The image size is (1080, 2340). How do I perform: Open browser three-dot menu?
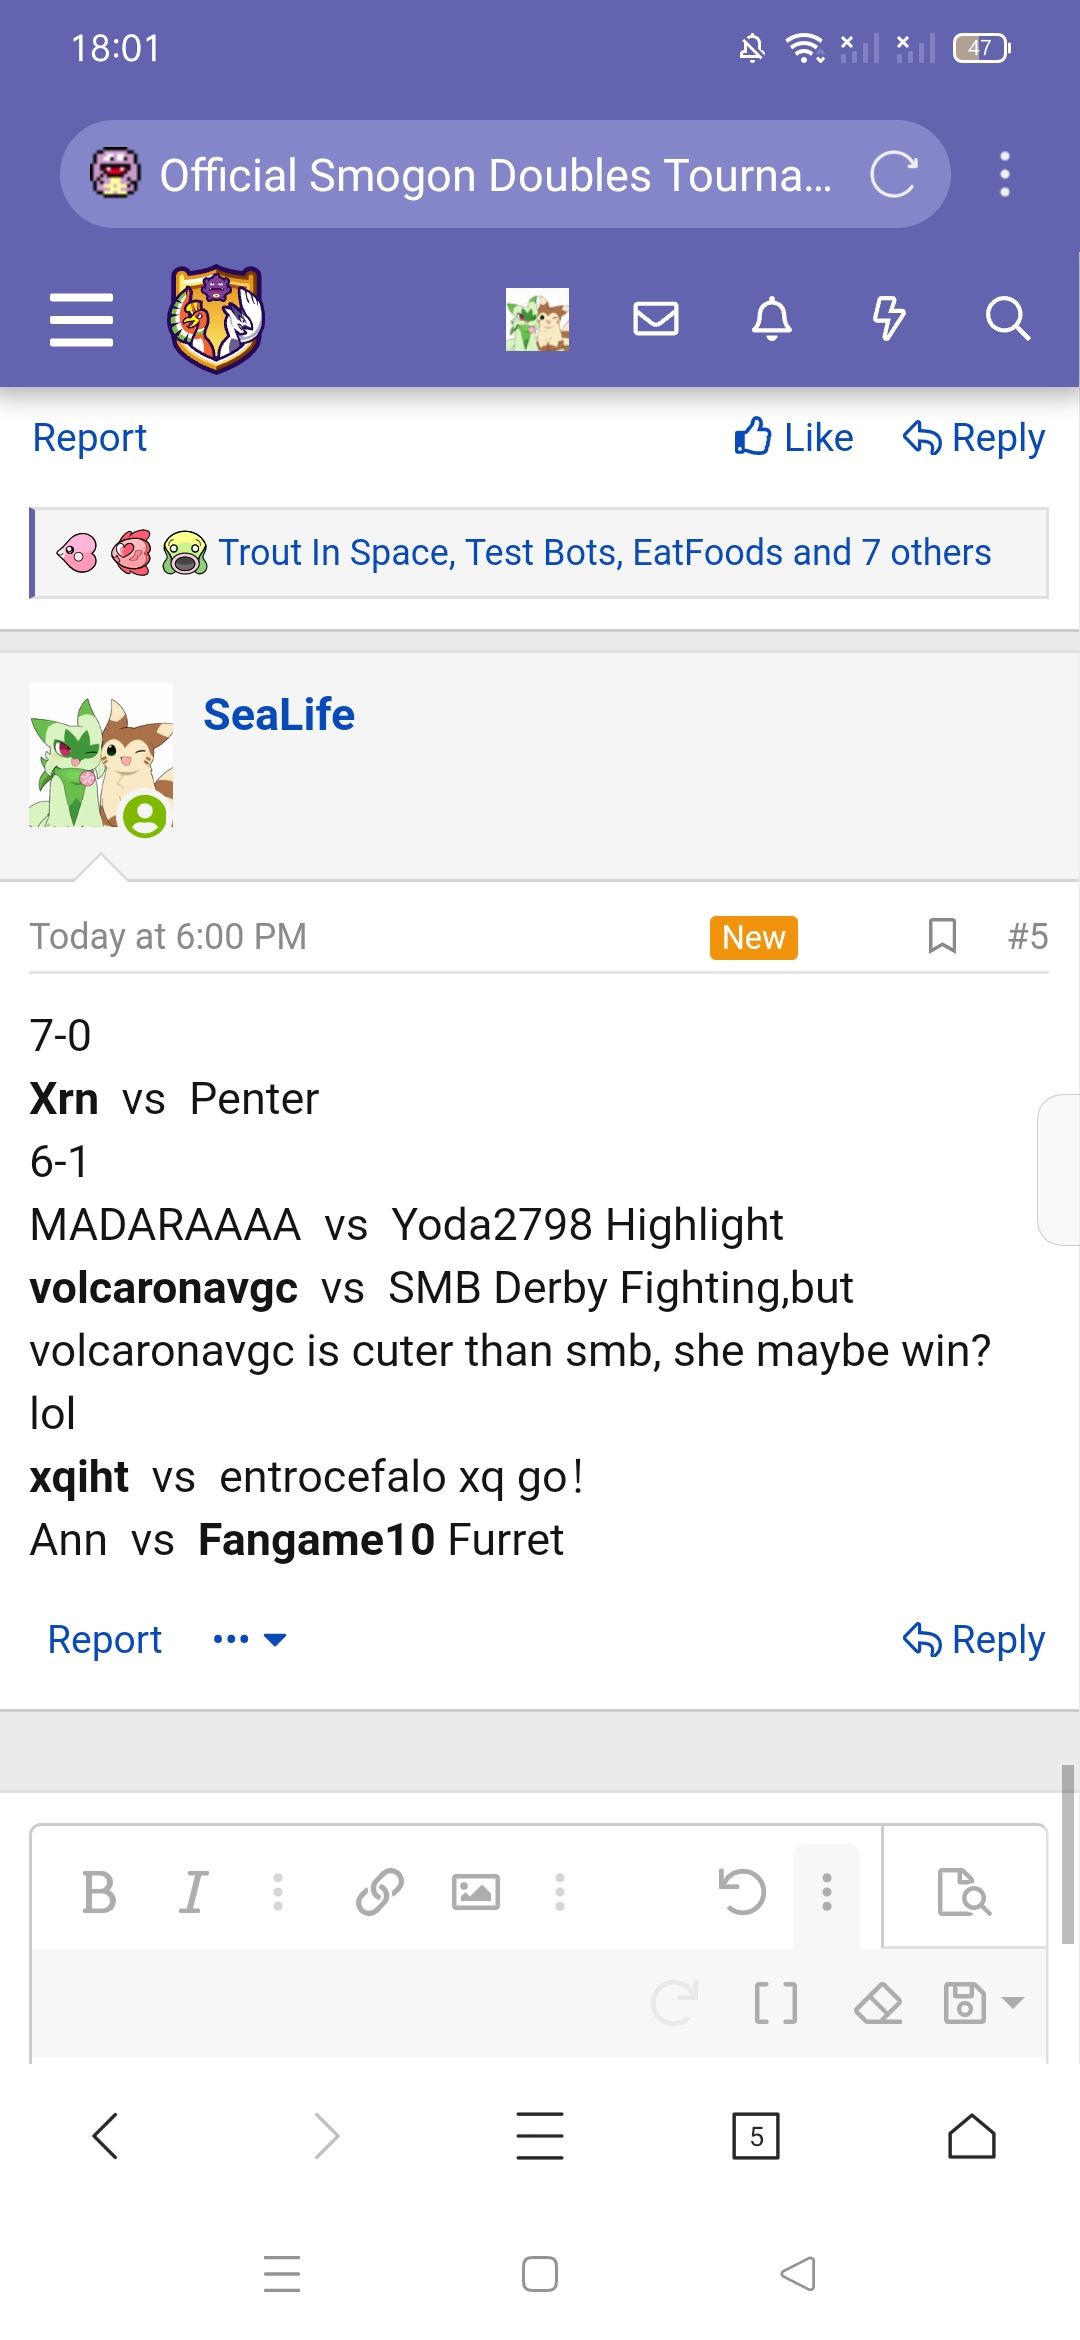coord(1005,175)
